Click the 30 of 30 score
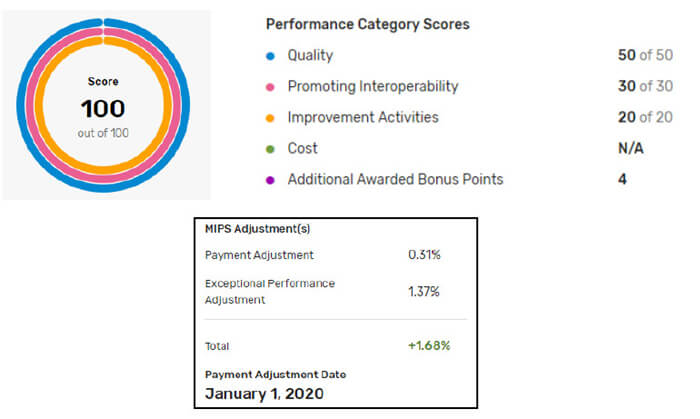This screenshot has width=700, height=419. pos(644,87)
